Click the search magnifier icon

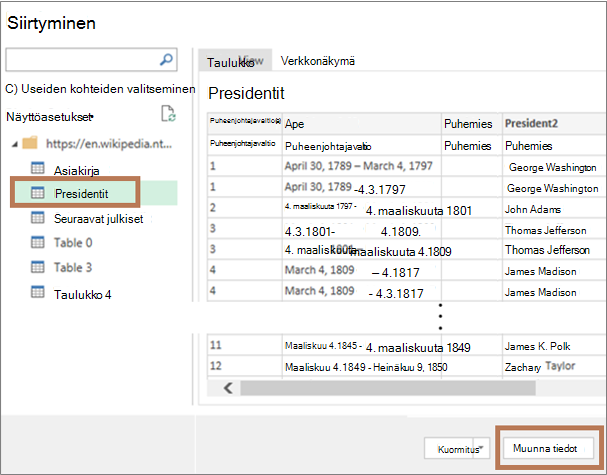(x=166, y=60)
